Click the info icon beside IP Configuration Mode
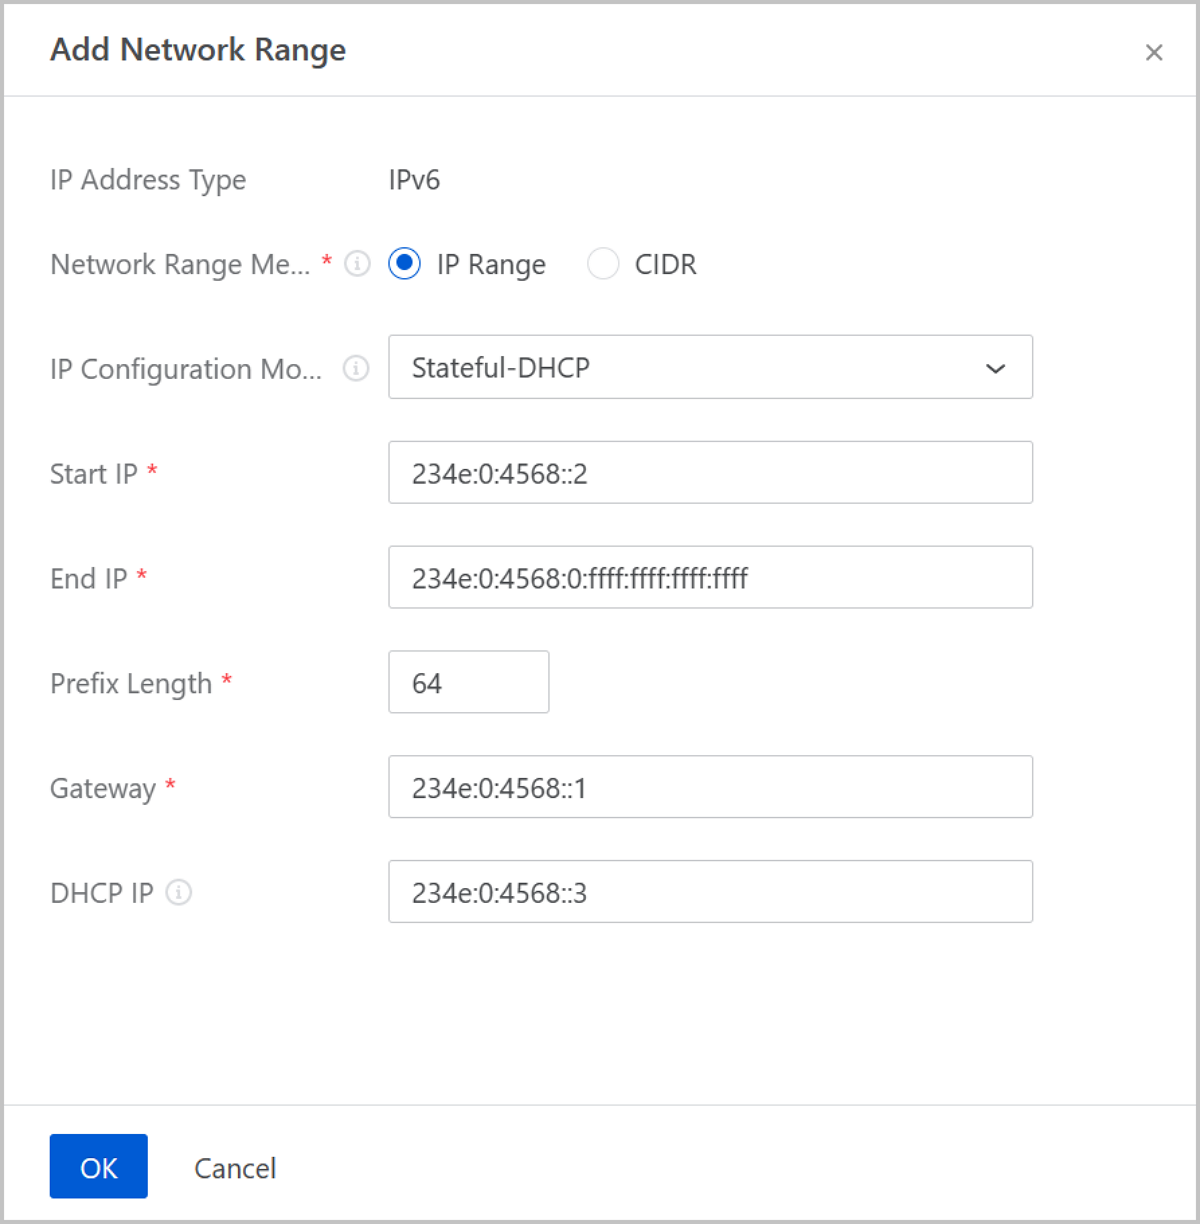 coord(356,369)
